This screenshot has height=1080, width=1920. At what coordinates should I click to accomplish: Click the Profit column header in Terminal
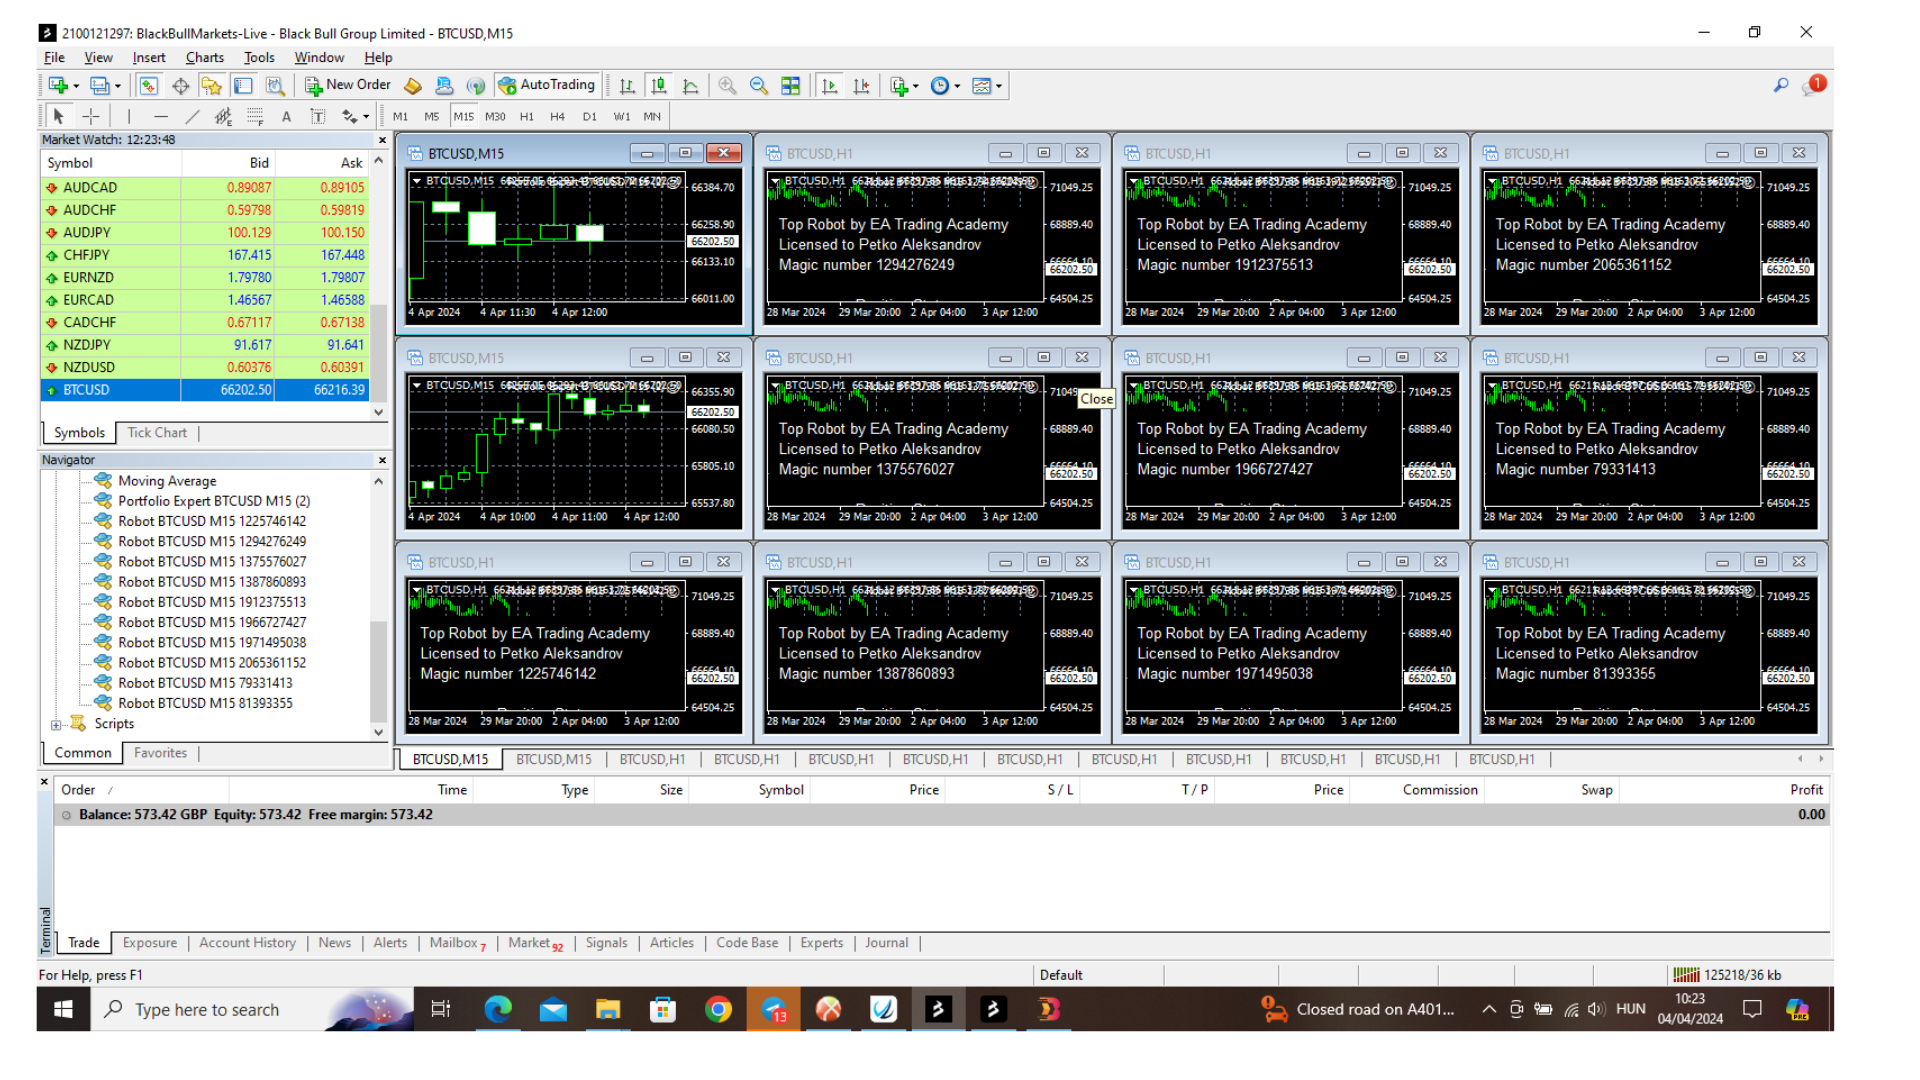(x=1806, y=790)
